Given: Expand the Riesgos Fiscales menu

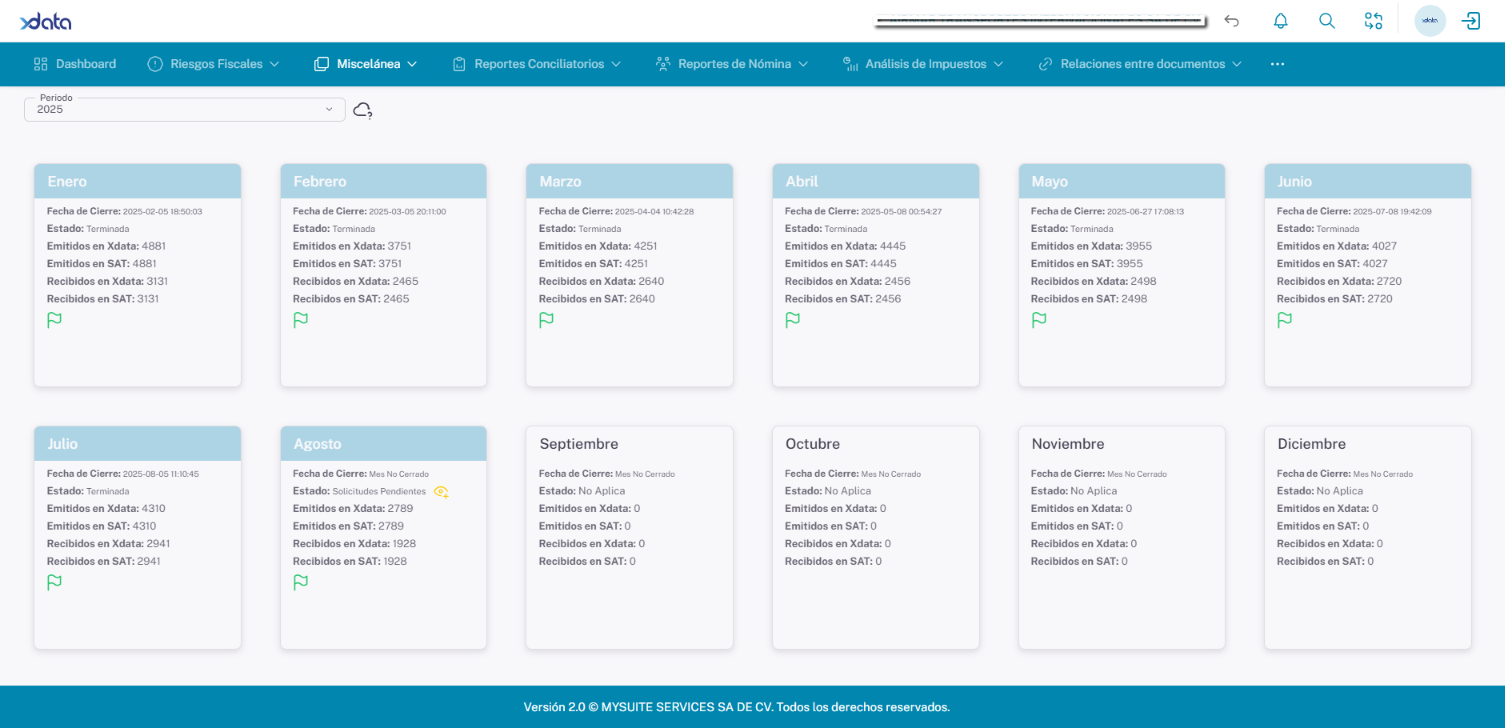Looking at the screenshot, I should 213,64.
